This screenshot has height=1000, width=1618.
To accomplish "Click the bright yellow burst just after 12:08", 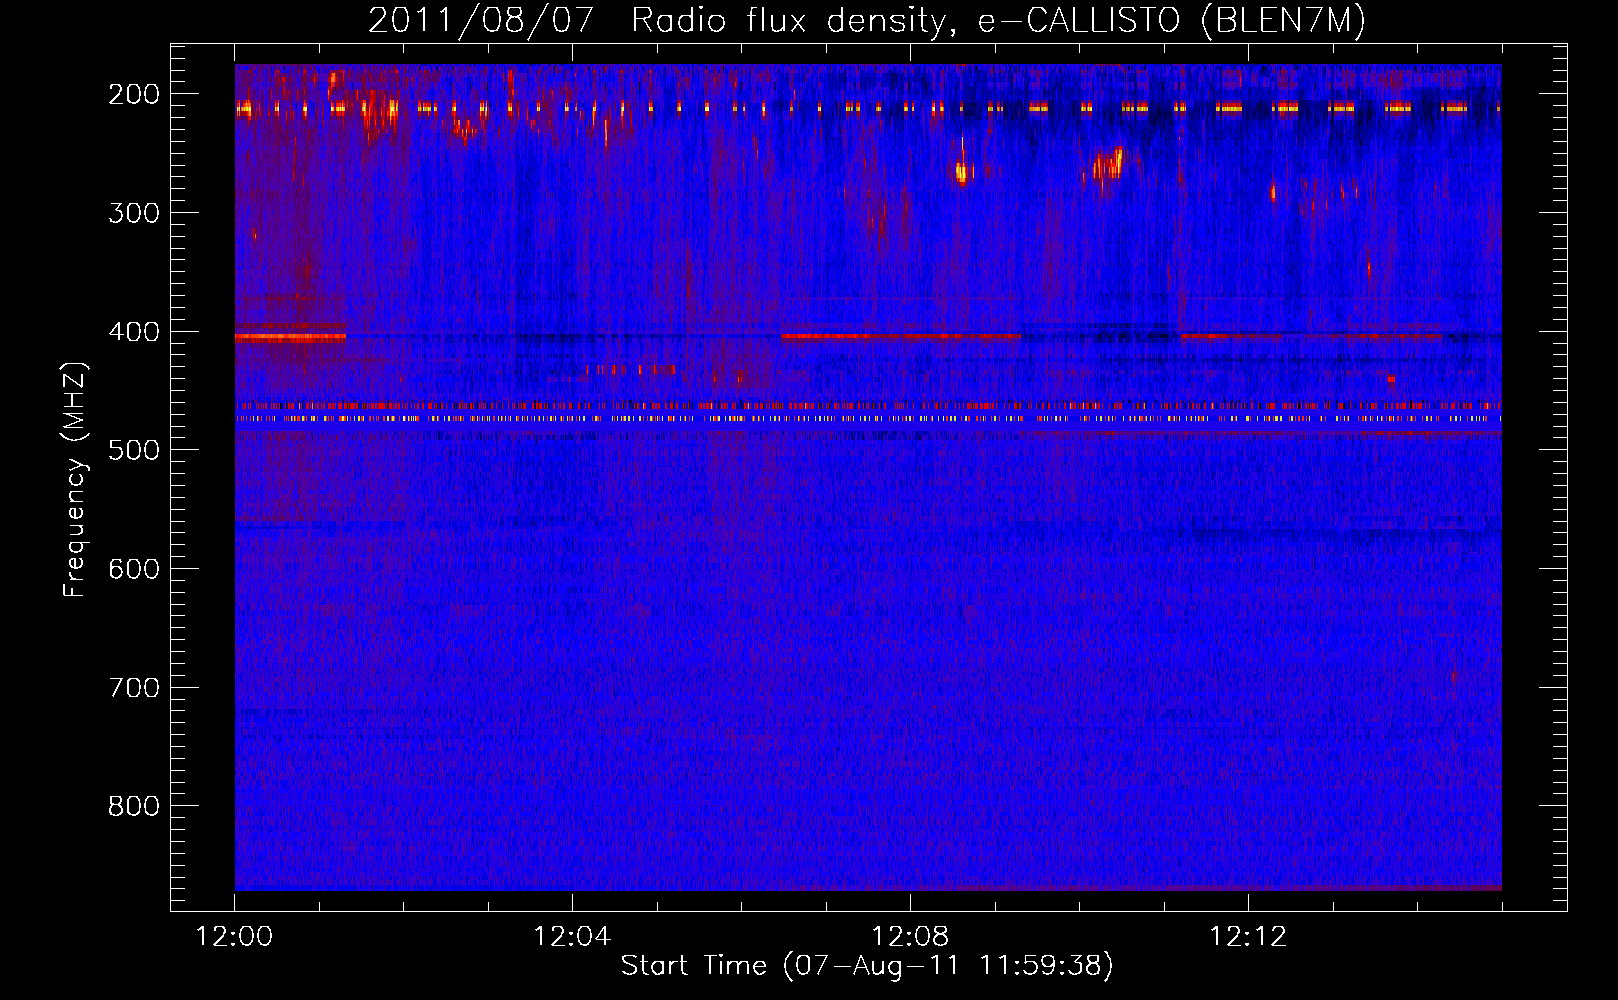I will point(963,172).
